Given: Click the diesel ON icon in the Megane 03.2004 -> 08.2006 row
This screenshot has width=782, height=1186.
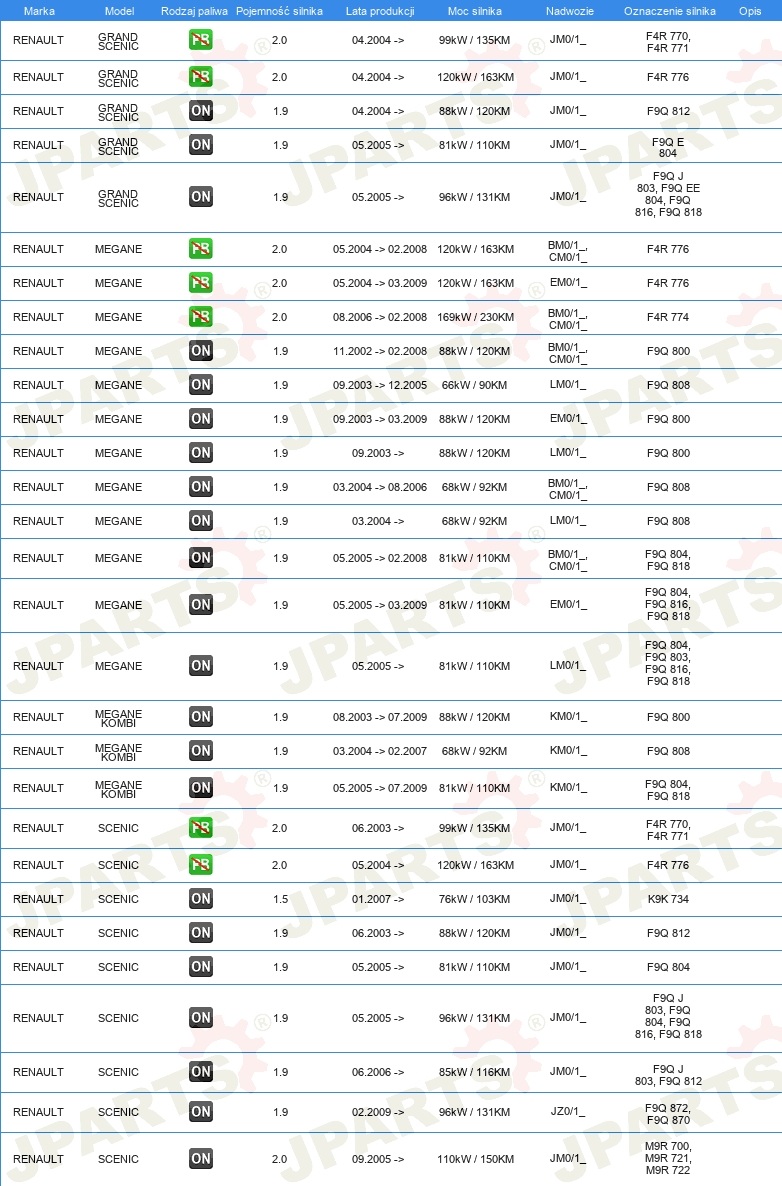Looking at the screenshot, I should [x=200, y=487].
